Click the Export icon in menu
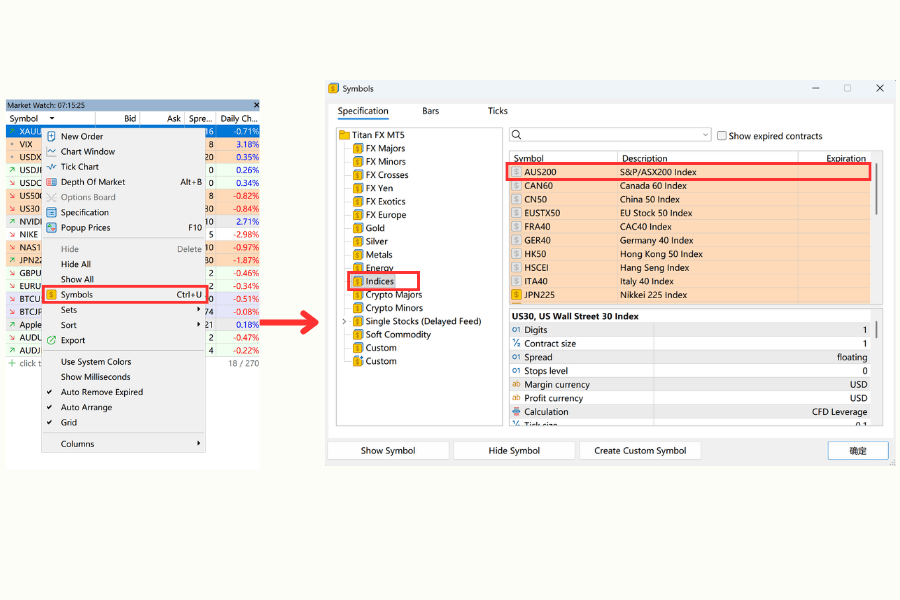 point(51,340)
